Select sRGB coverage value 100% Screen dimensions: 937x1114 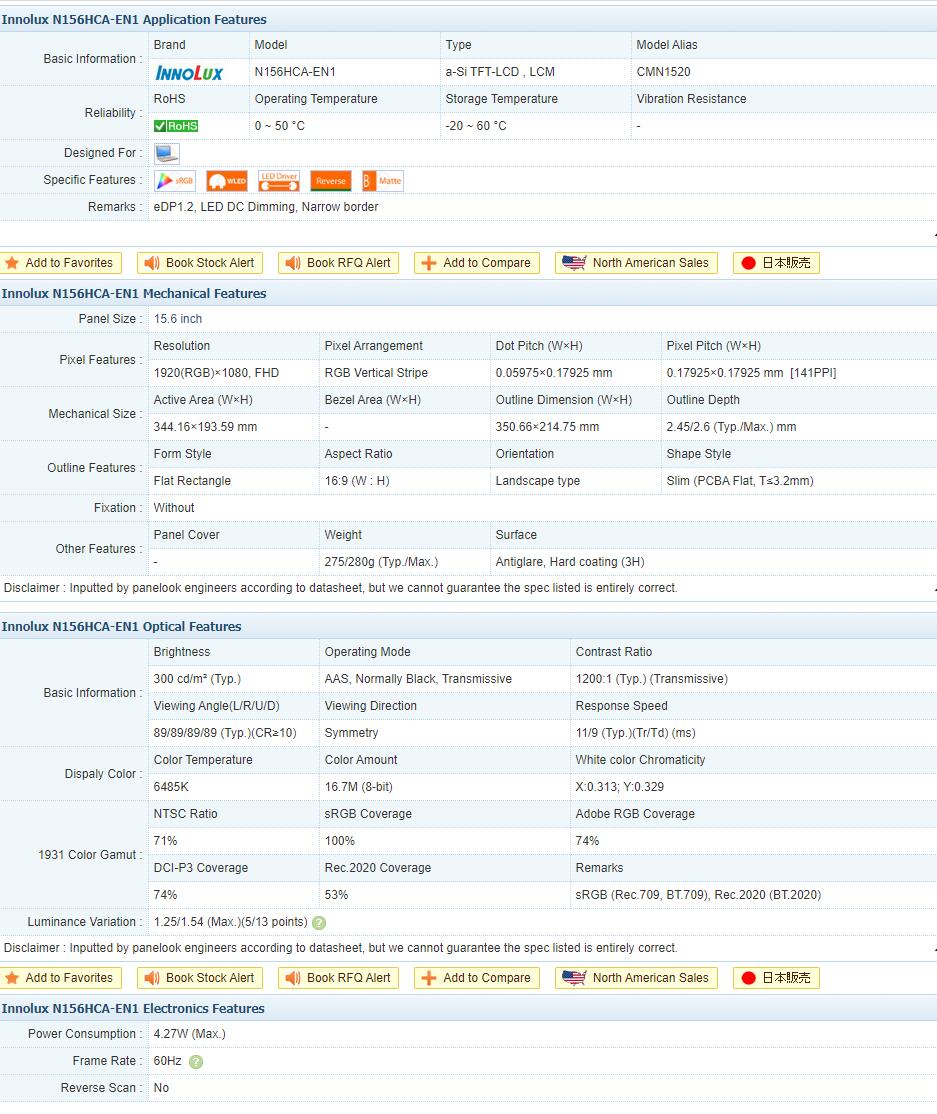340,841
